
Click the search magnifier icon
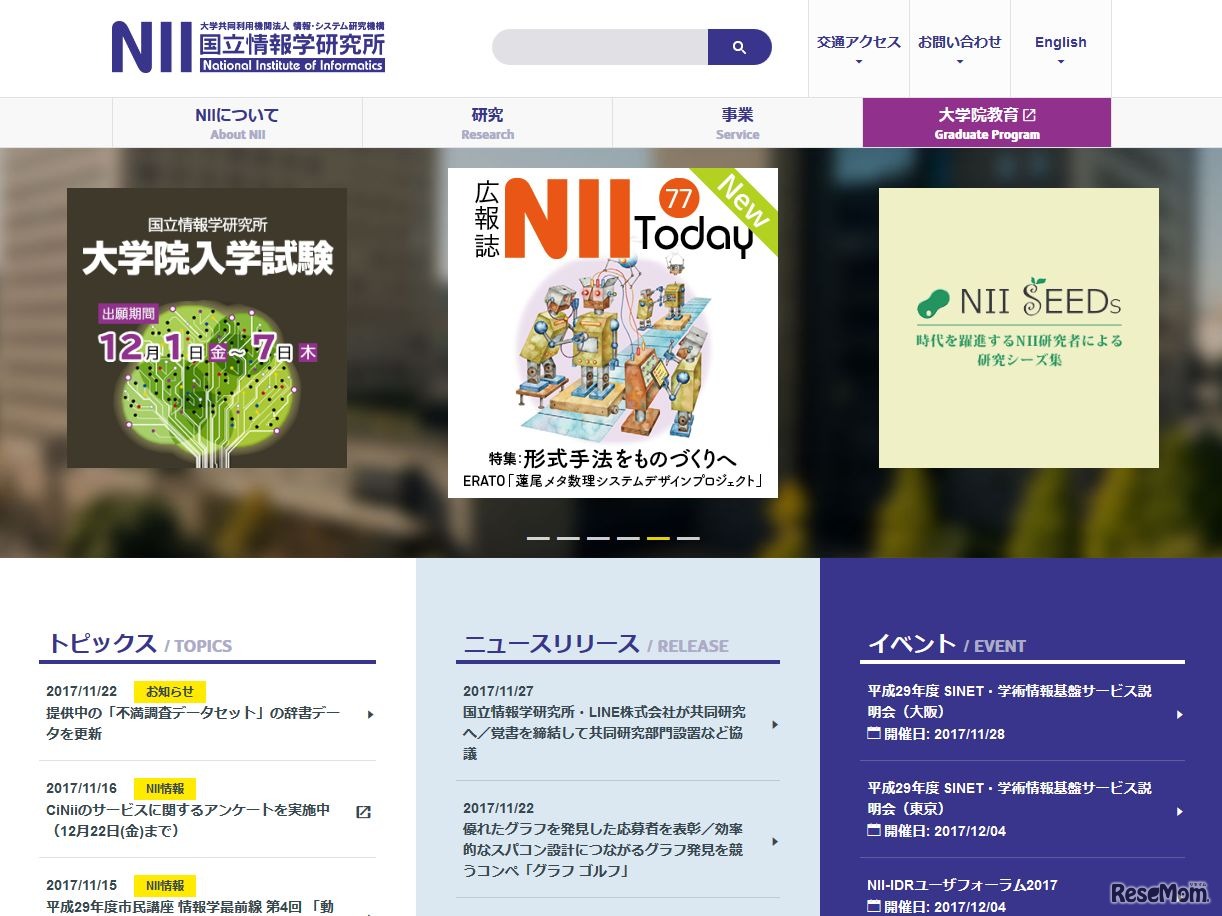[739, 46]
